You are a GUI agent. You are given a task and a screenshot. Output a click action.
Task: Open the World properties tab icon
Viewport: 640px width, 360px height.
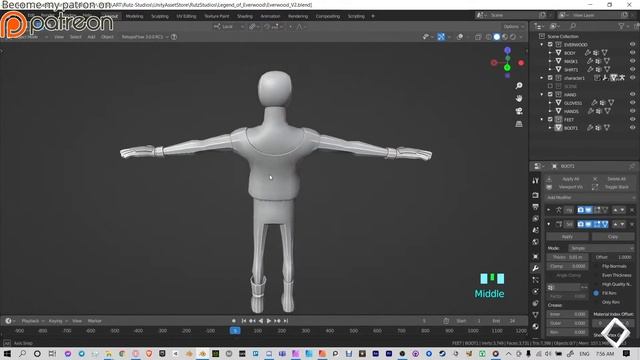point(536,242)
